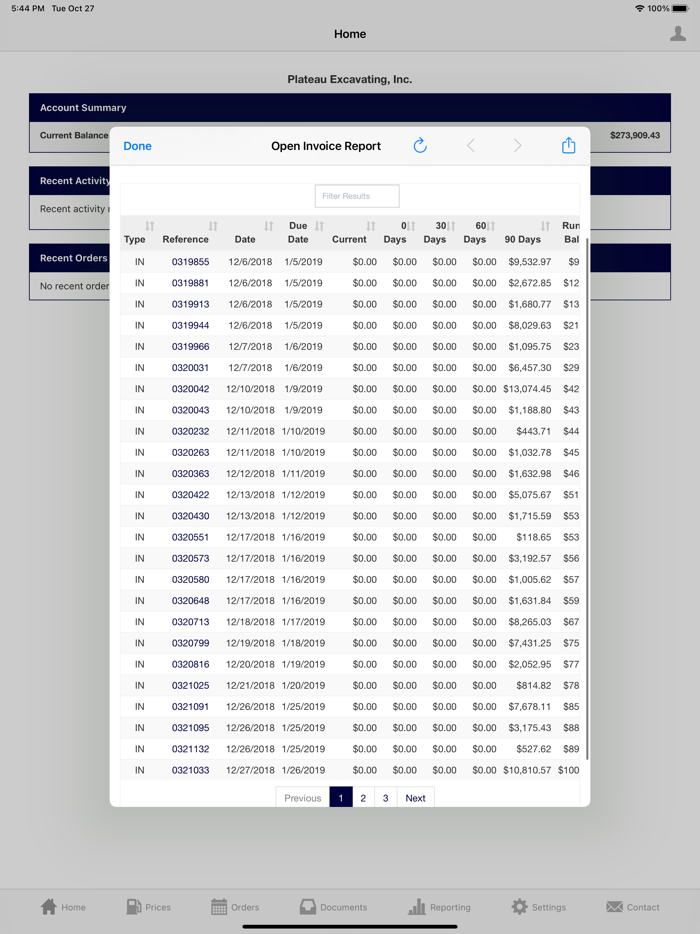Select current page 1 button
Screen dimensions: 700x934
(341, 798)
